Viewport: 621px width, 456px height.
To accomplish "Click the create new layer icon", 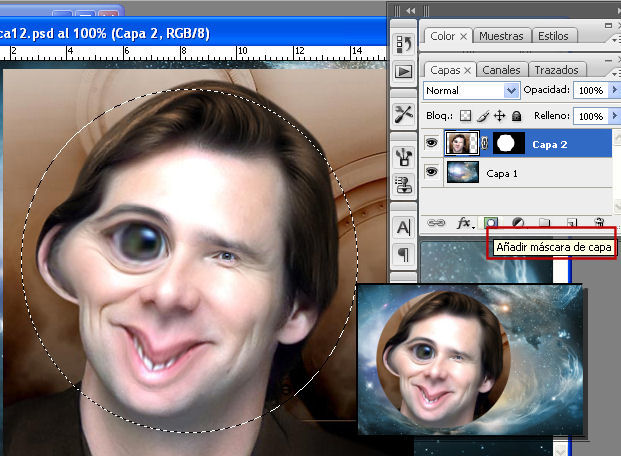I will click(x=571, y=223).
